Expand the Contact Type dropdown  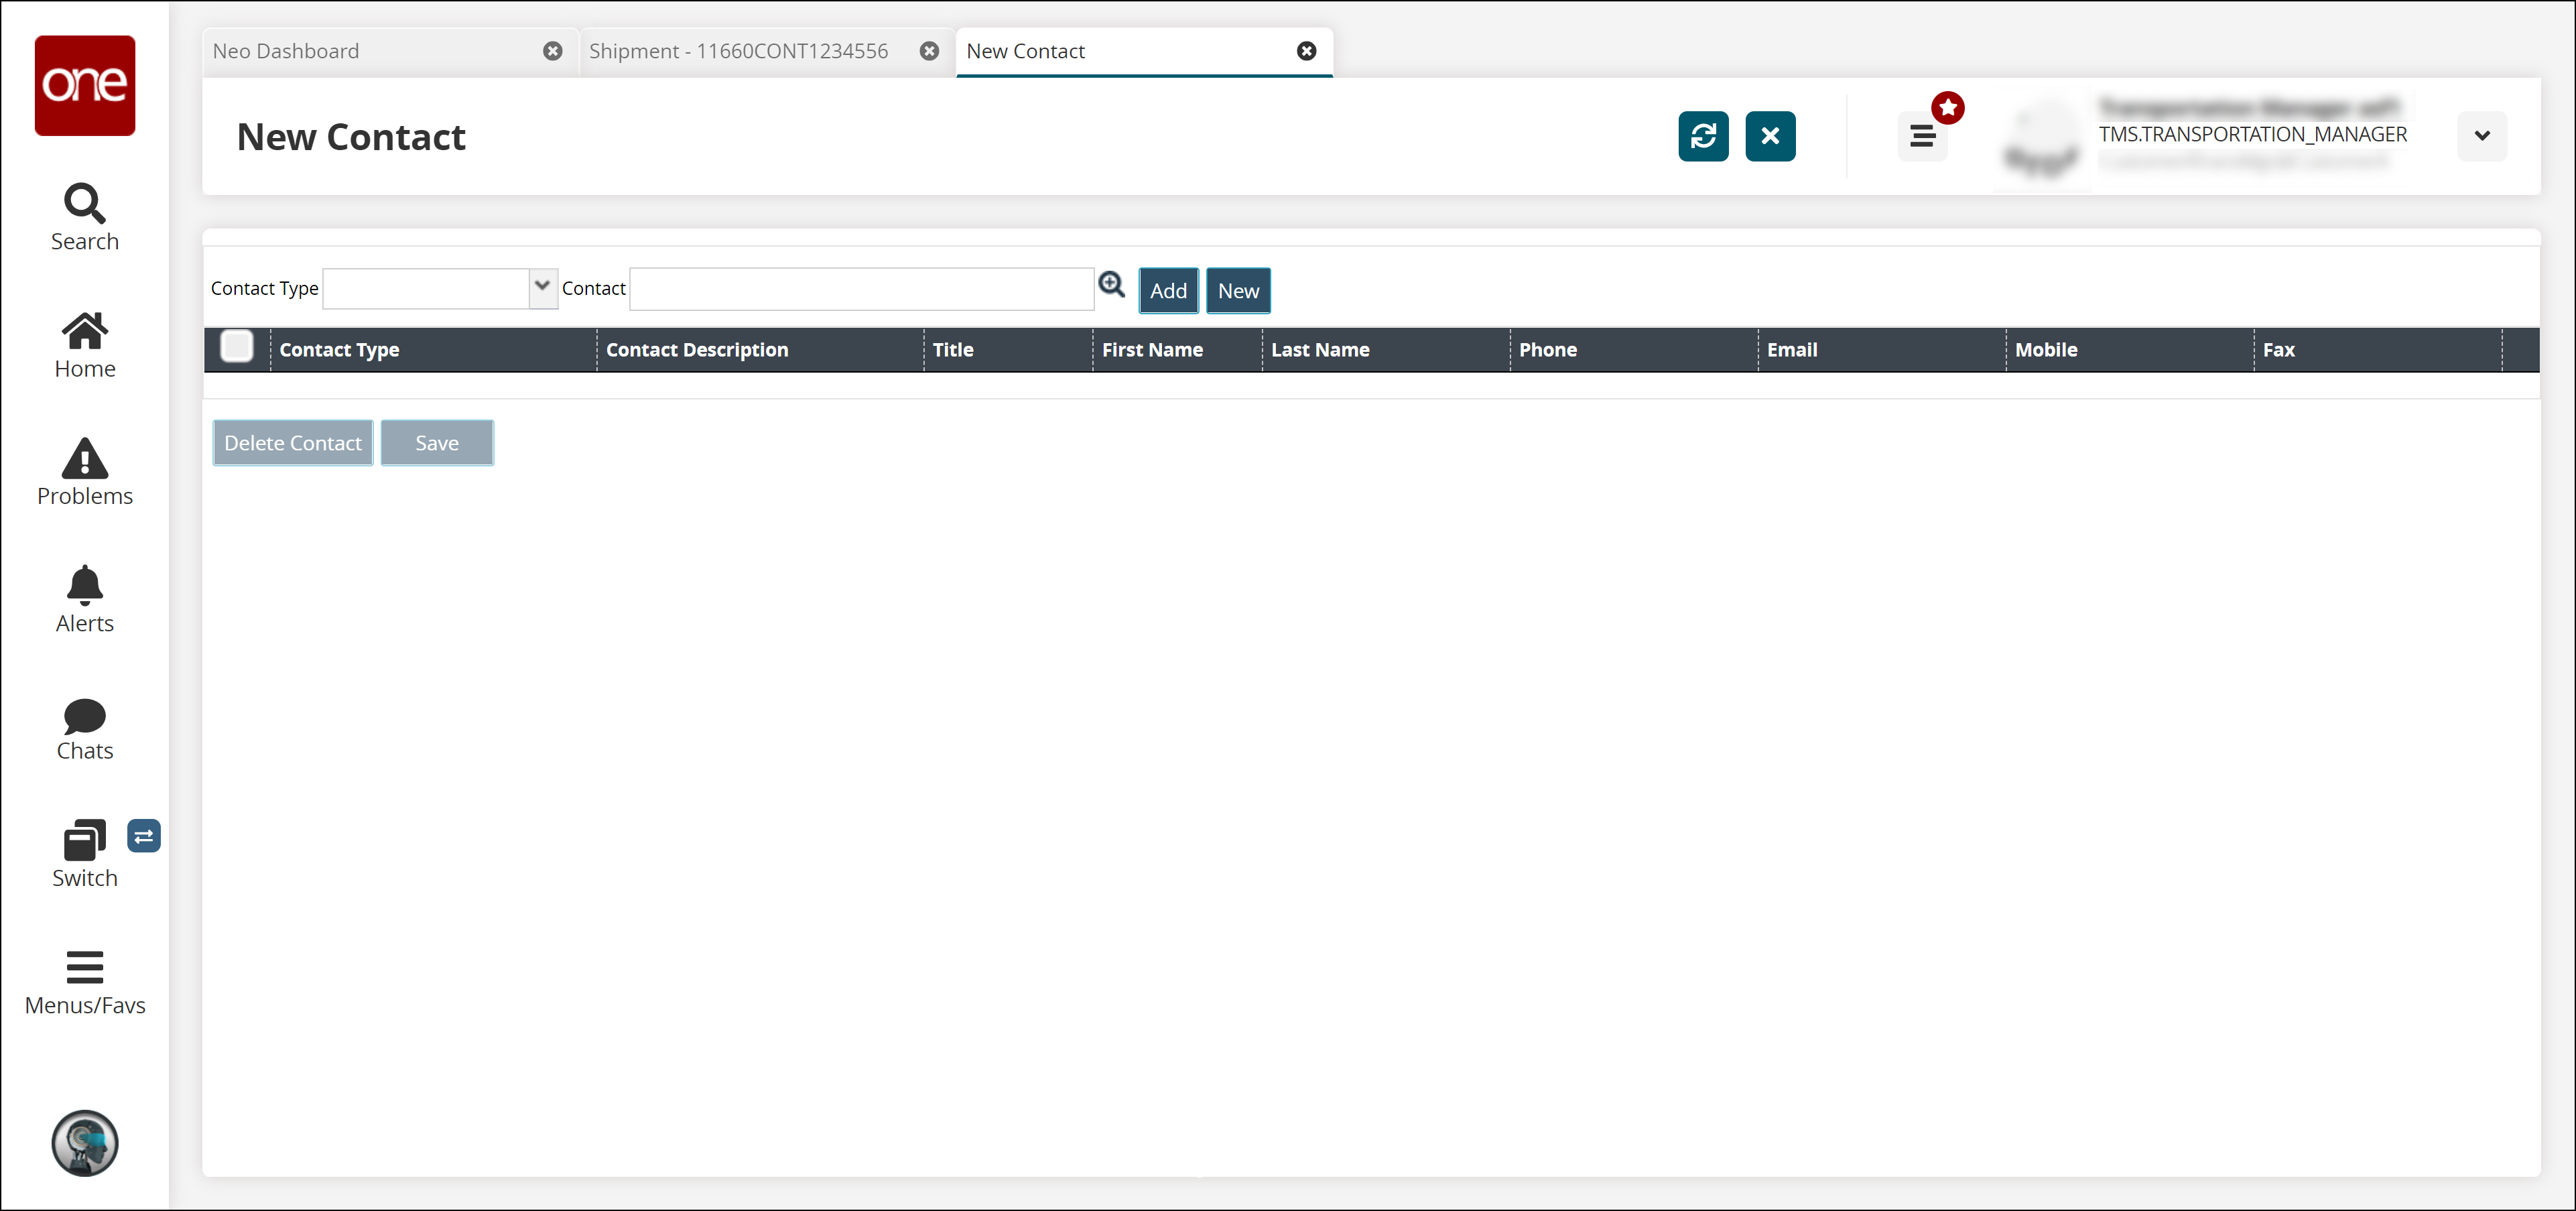pyautogui.click(x=542, y=287)
